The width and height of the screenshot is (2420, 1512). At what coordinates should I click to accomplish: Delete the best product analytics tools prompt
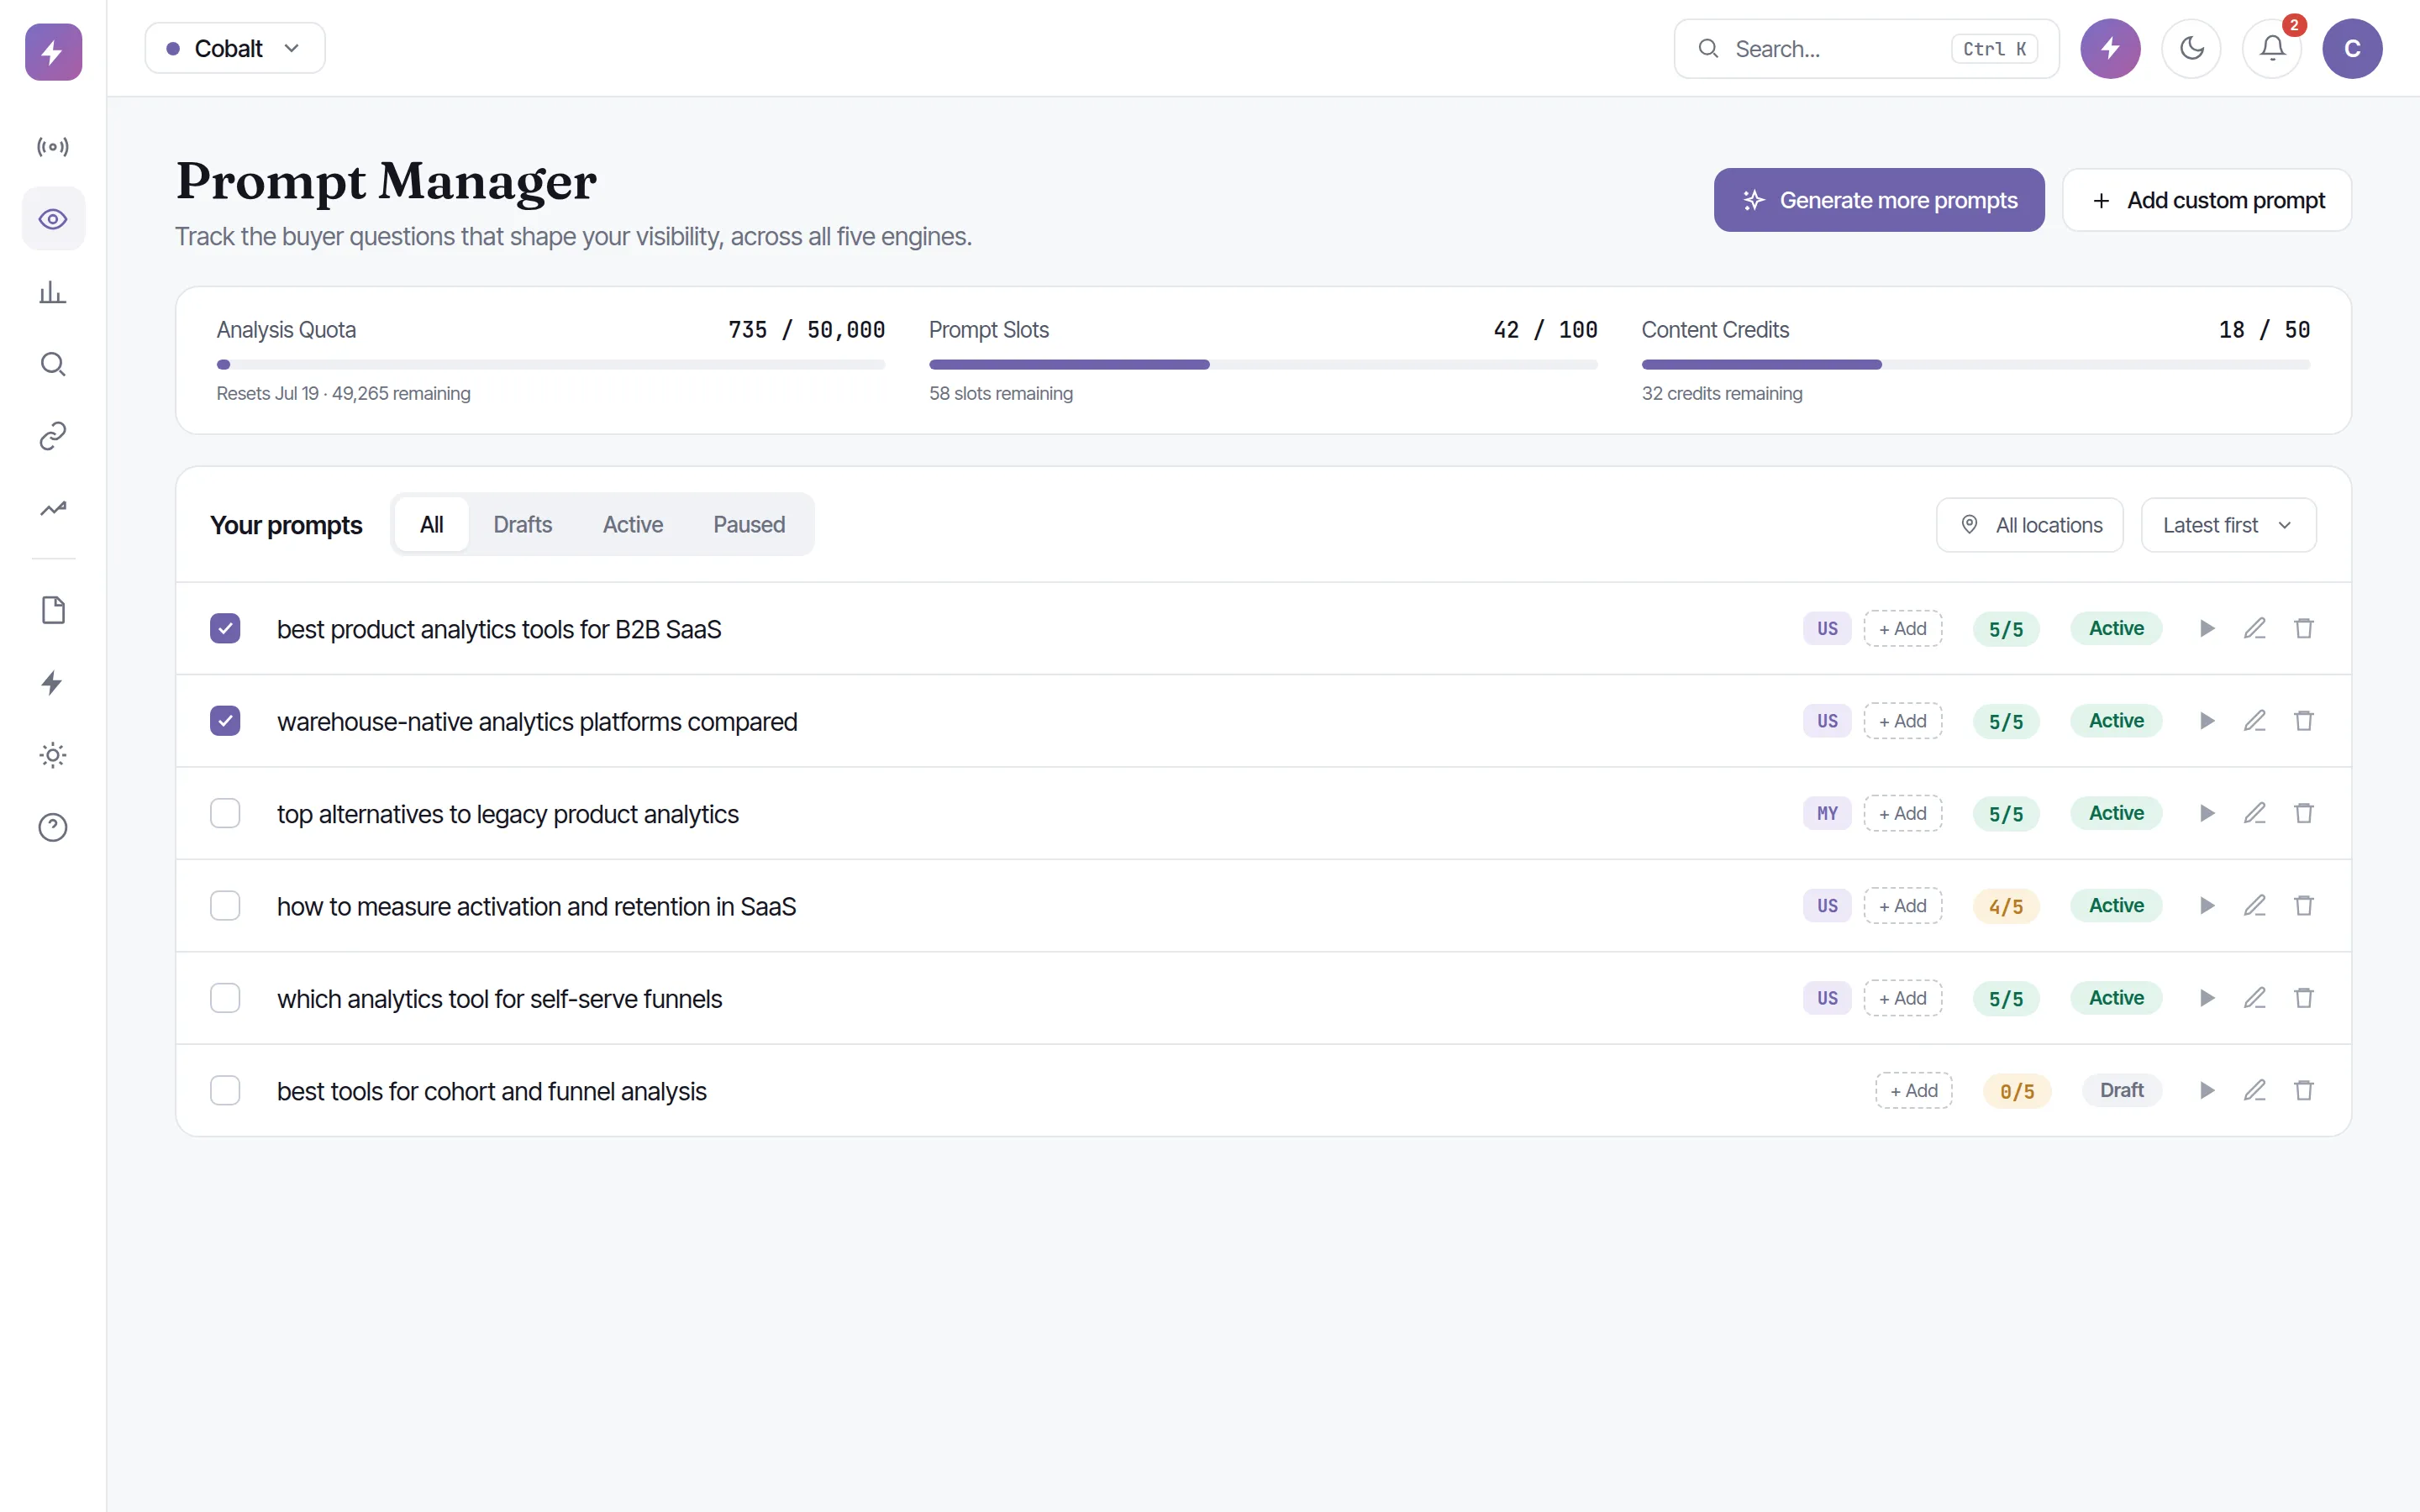(2304, 629)
